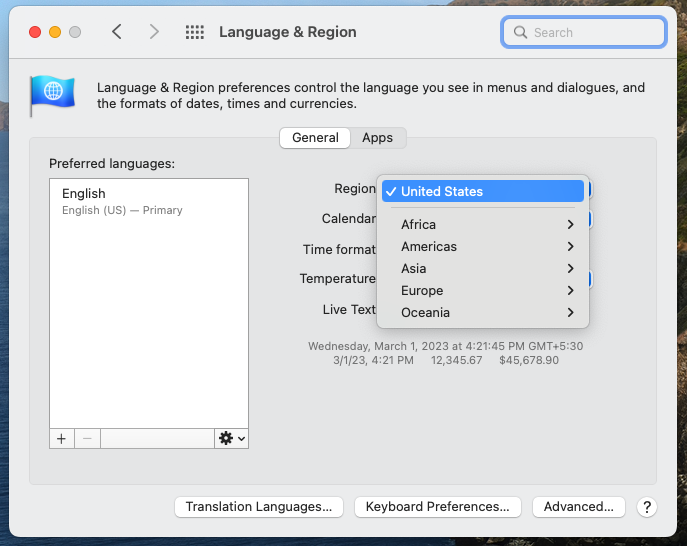Image resolution: width=687 pixels, height=546 pixels.
Task: Open help with question mark button
Action: (x=647, y=507)
